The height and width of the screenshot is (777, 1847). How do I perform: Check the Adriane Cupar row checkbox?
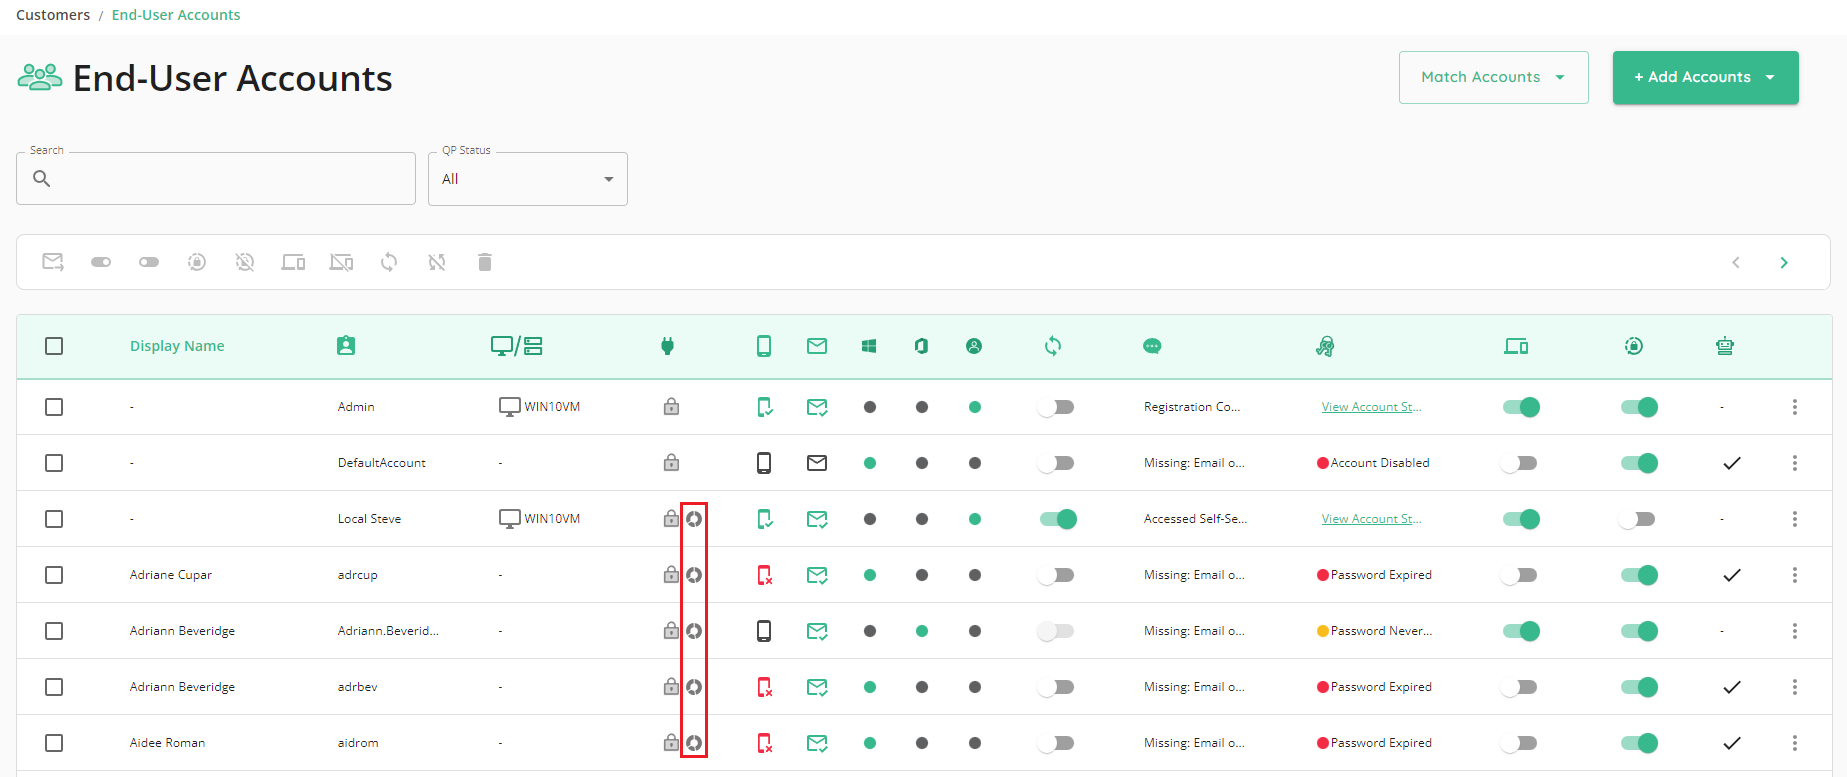click(x=54, y=575)
